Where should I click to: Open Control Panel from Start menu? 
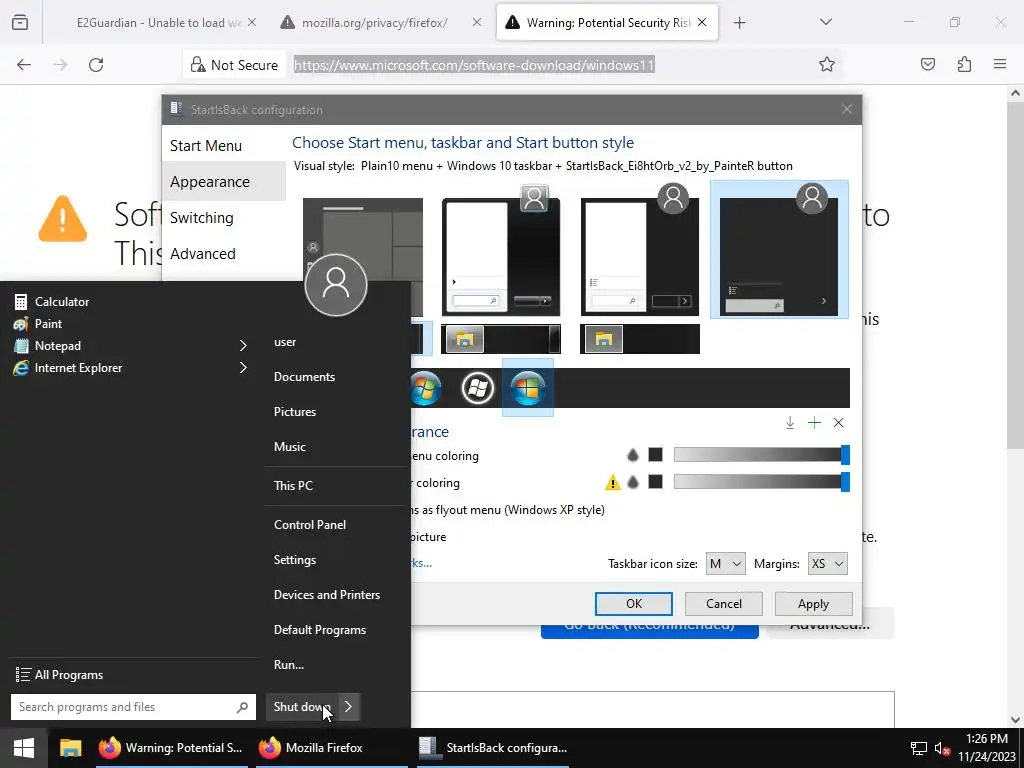point(310,525)
